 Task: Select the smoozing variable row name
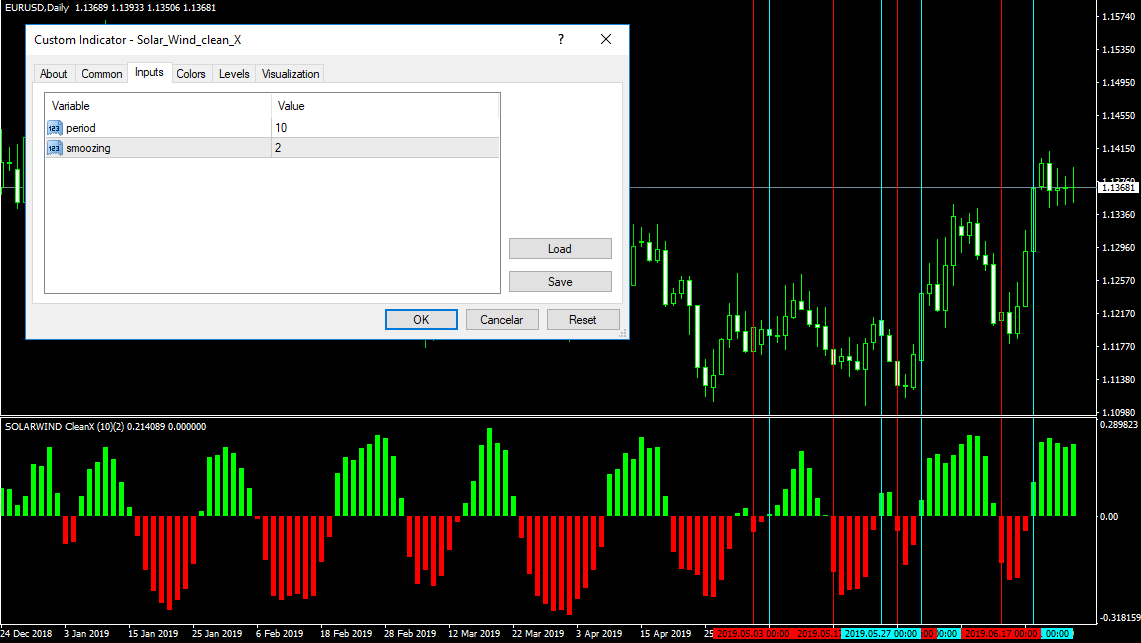88,148
